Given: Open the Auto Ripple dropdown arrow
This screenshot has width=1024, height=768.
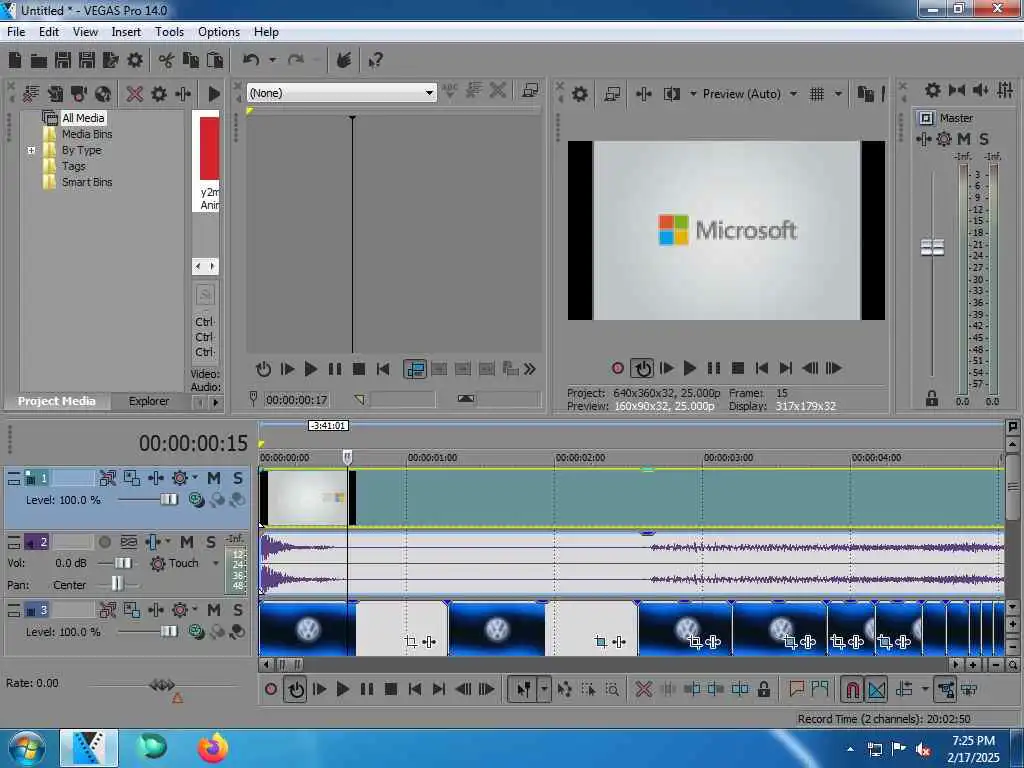Looking at the screenshot, I should tap(924, 689).
